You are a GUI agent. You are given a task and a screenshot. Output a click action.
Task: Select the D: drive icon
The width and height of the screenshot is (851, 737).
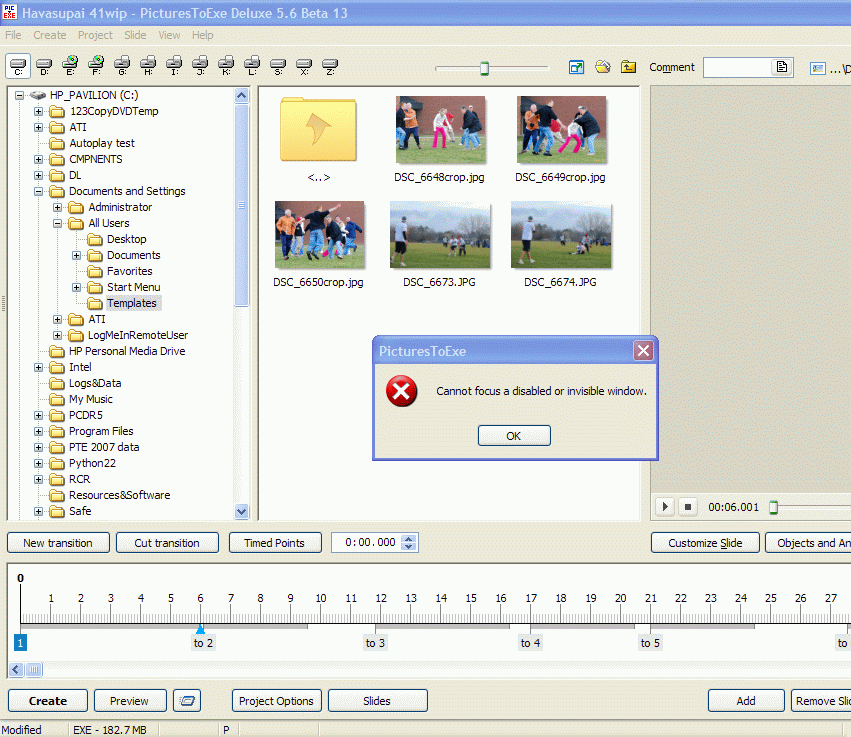point(44,66)
